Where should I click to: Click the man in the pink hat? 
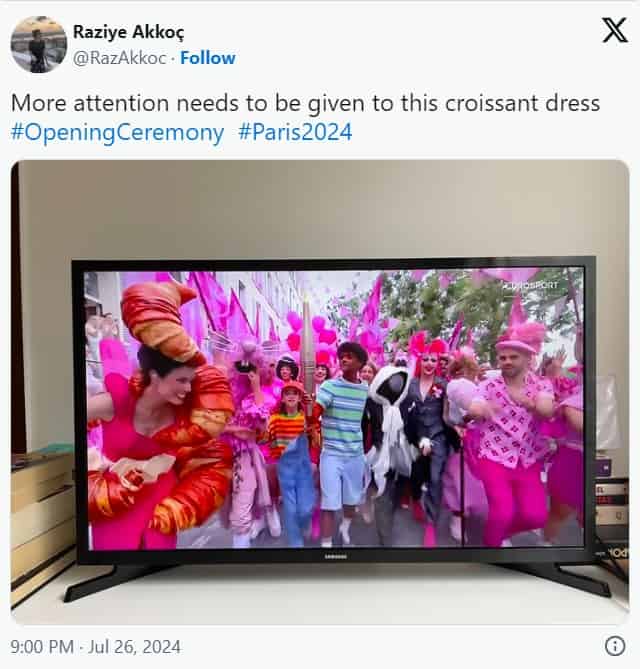(514, 427)
